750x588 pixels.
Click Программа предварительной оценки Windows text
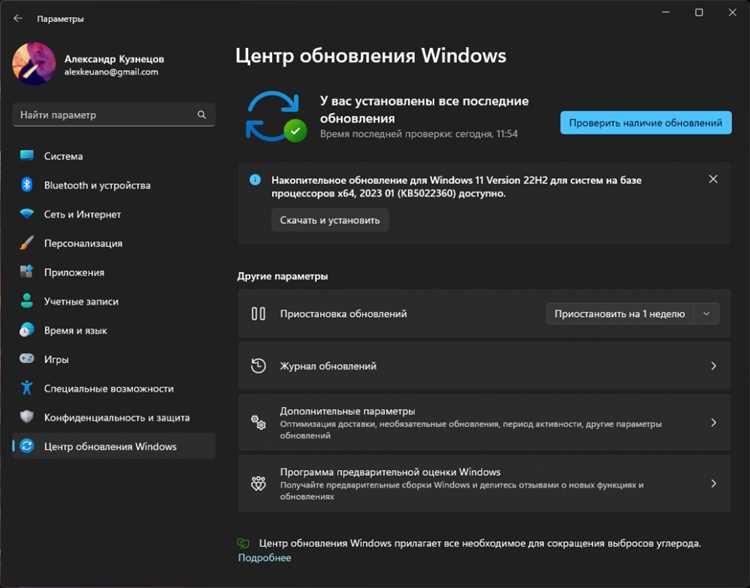[x=390, y=472]
